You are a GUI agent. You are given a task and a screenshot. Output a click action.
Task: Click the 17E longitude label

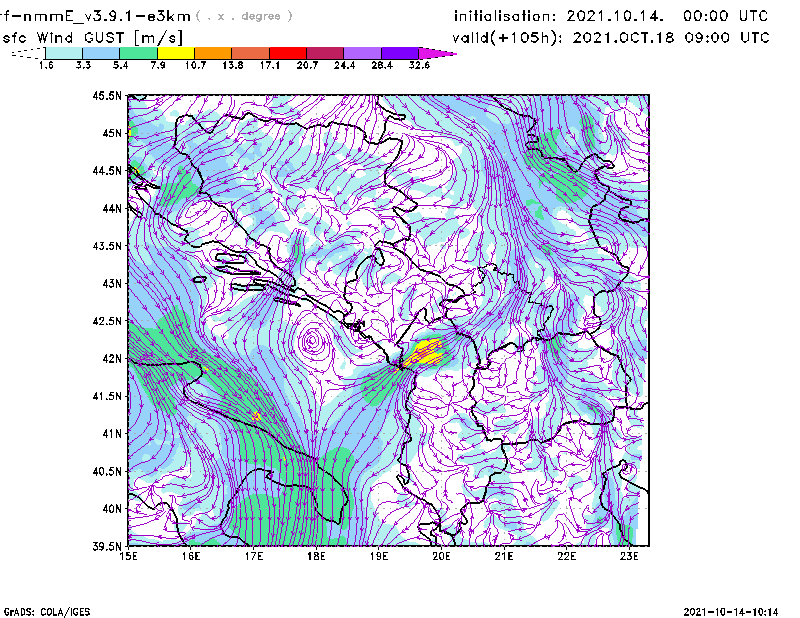(x=254, y=556)
